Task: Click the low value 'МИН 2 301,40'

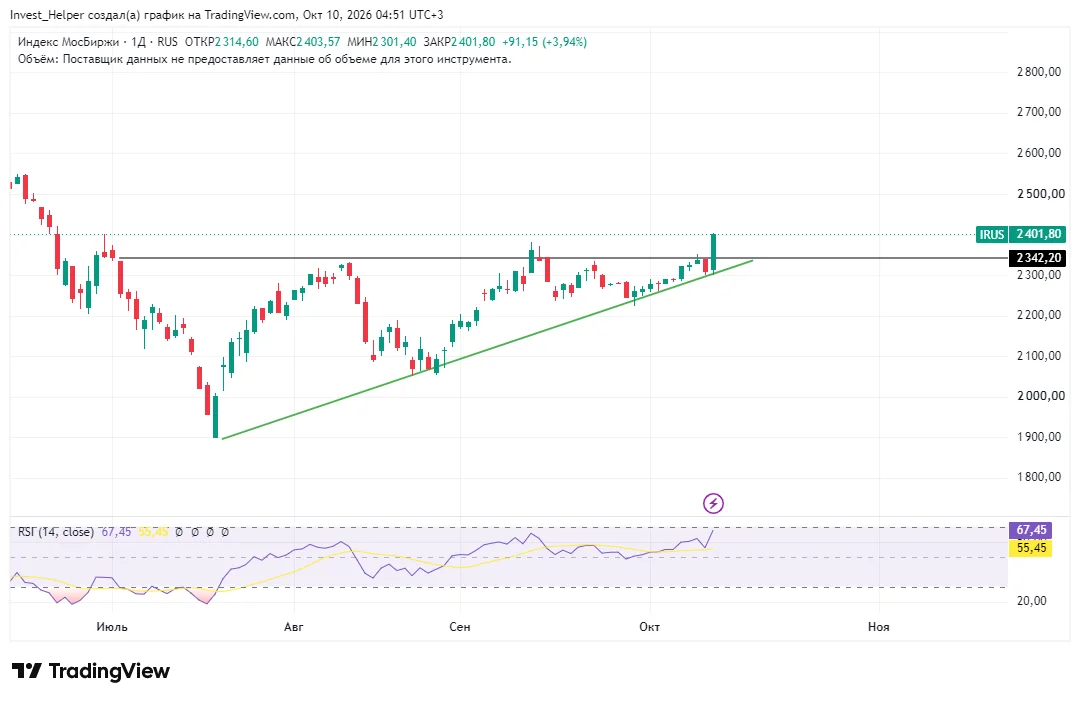Action: [x=382, y=42]
